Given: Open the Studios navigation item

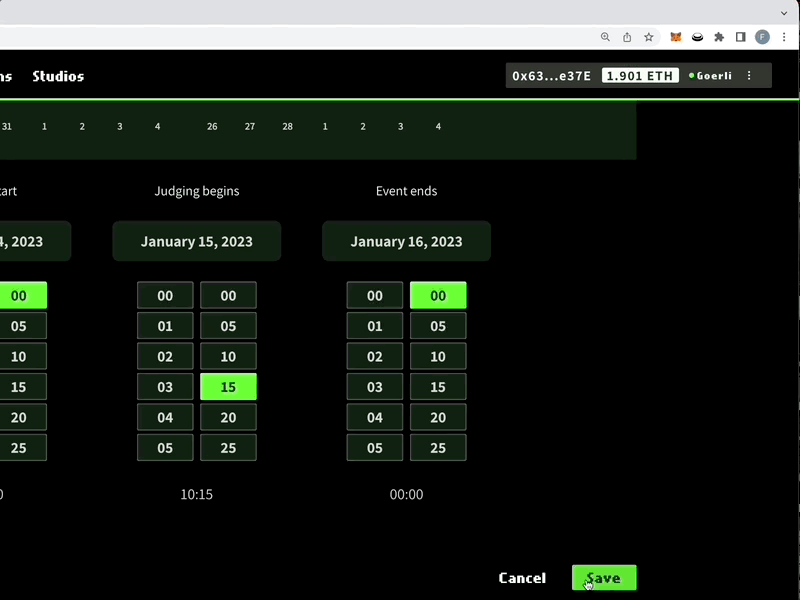Looking at the screenshot, I should [x=58, y=76].
